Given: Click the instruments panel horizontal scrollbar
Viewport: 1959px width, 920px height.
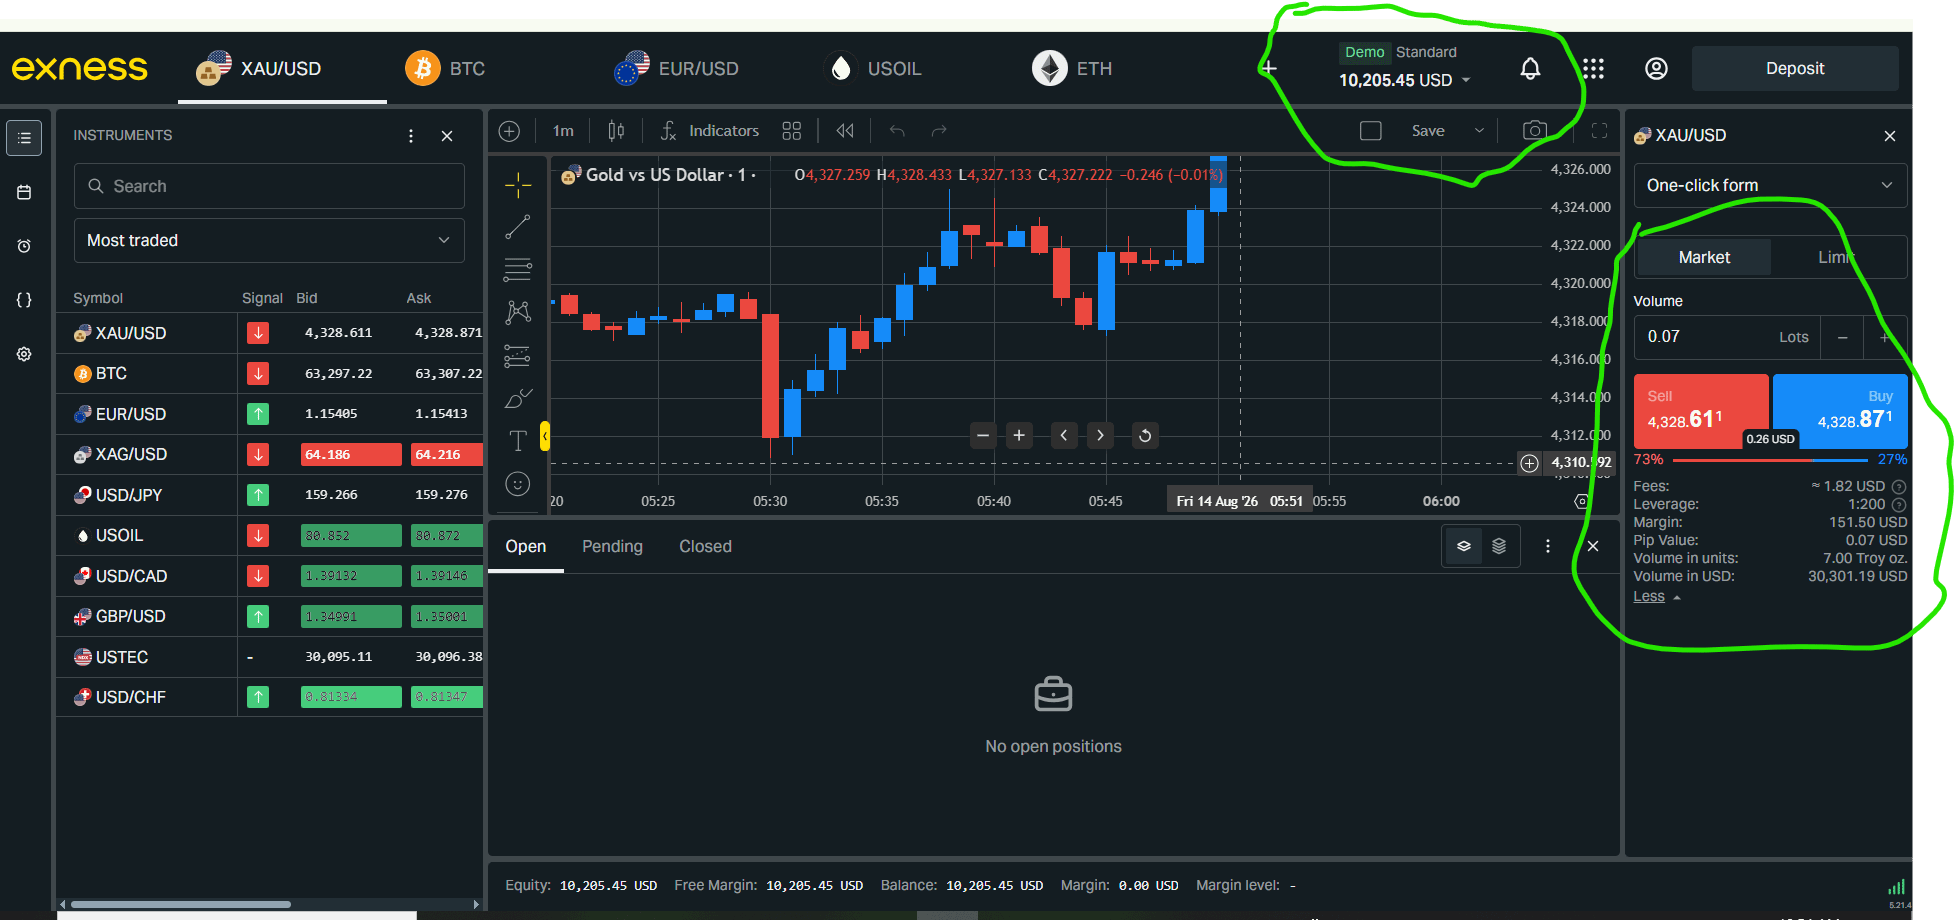Looking at the screenshot, I should coord(181,905).
